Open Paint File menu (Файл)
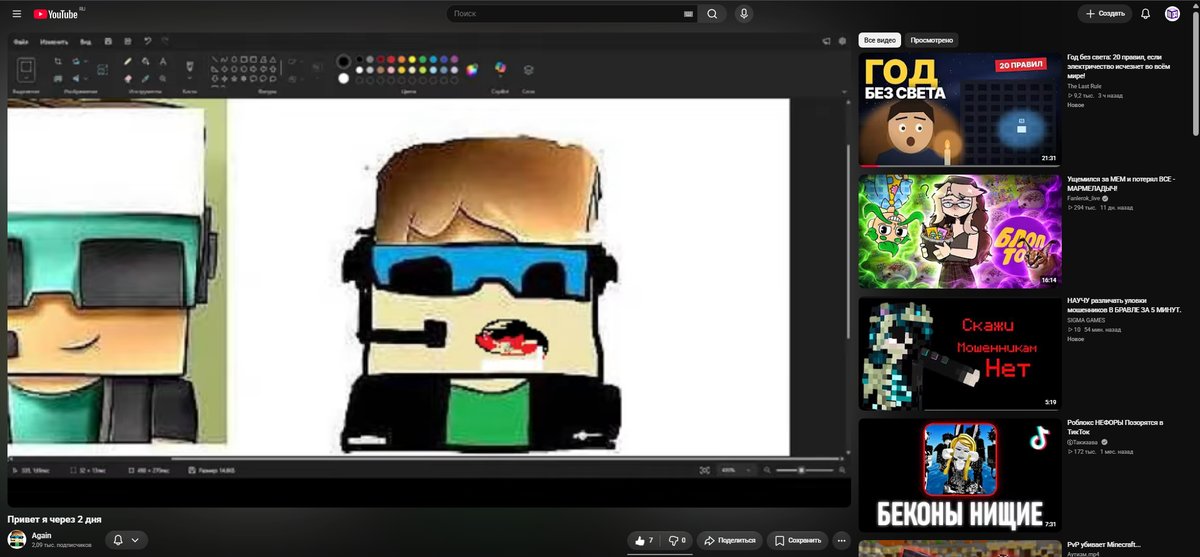 pyautogui.click(x=20, y=42)
